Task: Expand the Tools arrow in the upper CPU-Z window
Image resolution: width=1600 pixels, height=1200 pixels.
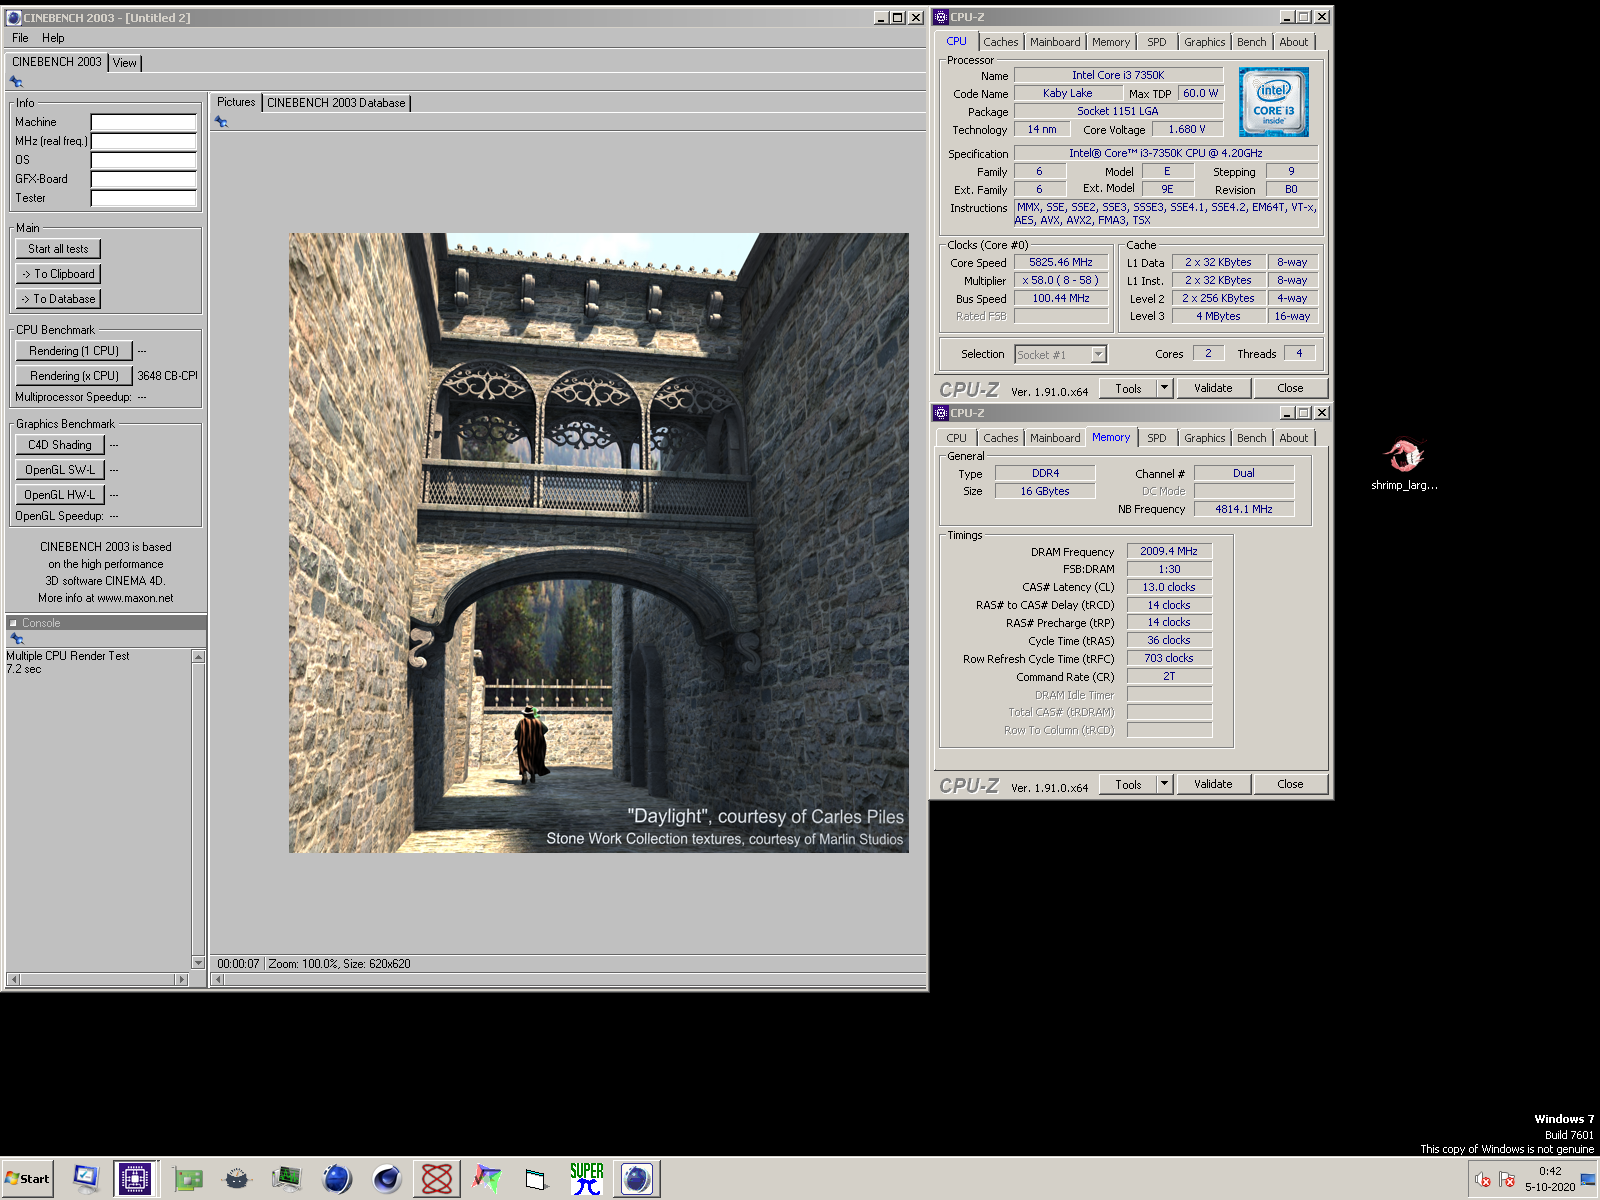Action: [1164, 388]
